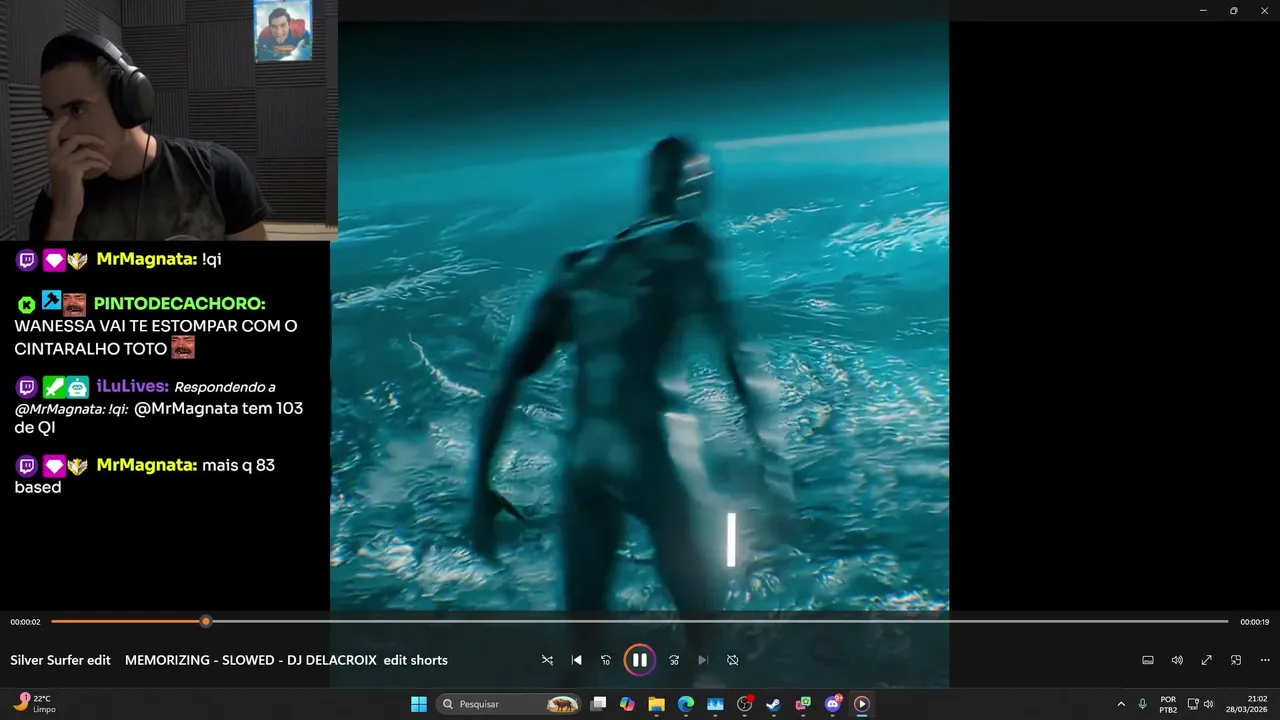
Task: Toggle shuffle in the media player
Action: [547, 660]
